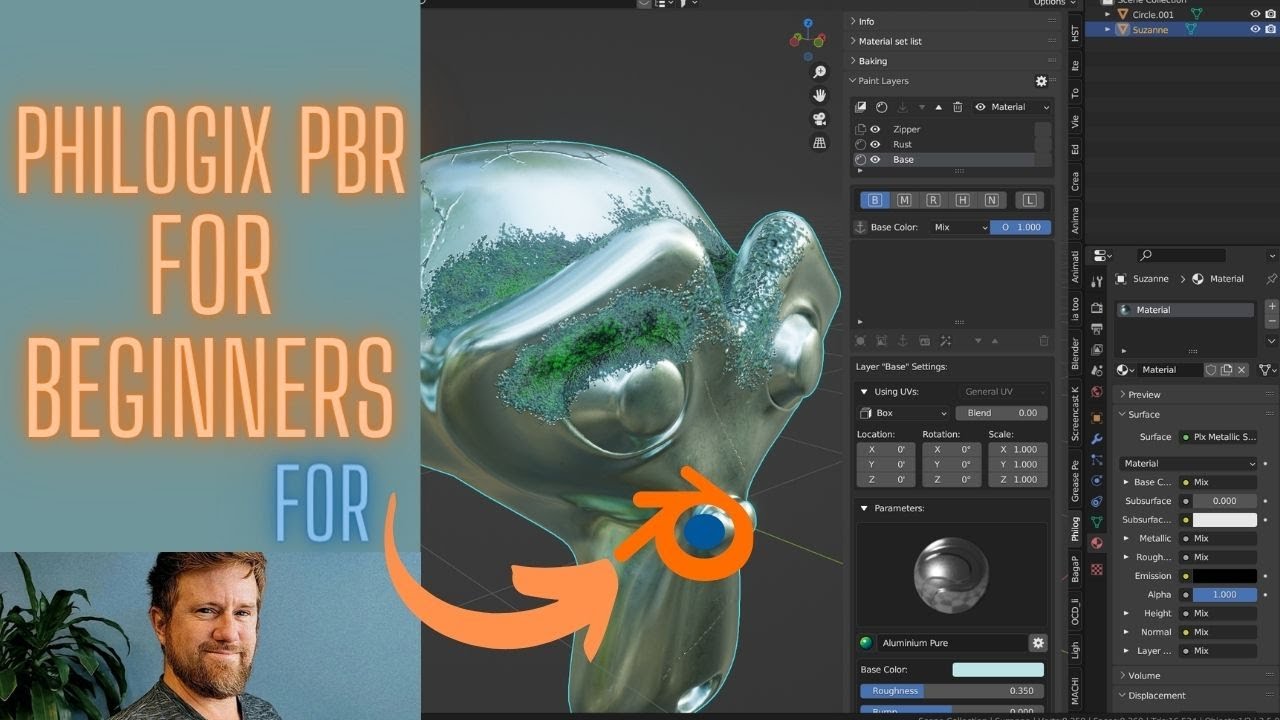Open the Box projection dropdown
This screenshot has height=720, width=1280.
tap(904, 413)
